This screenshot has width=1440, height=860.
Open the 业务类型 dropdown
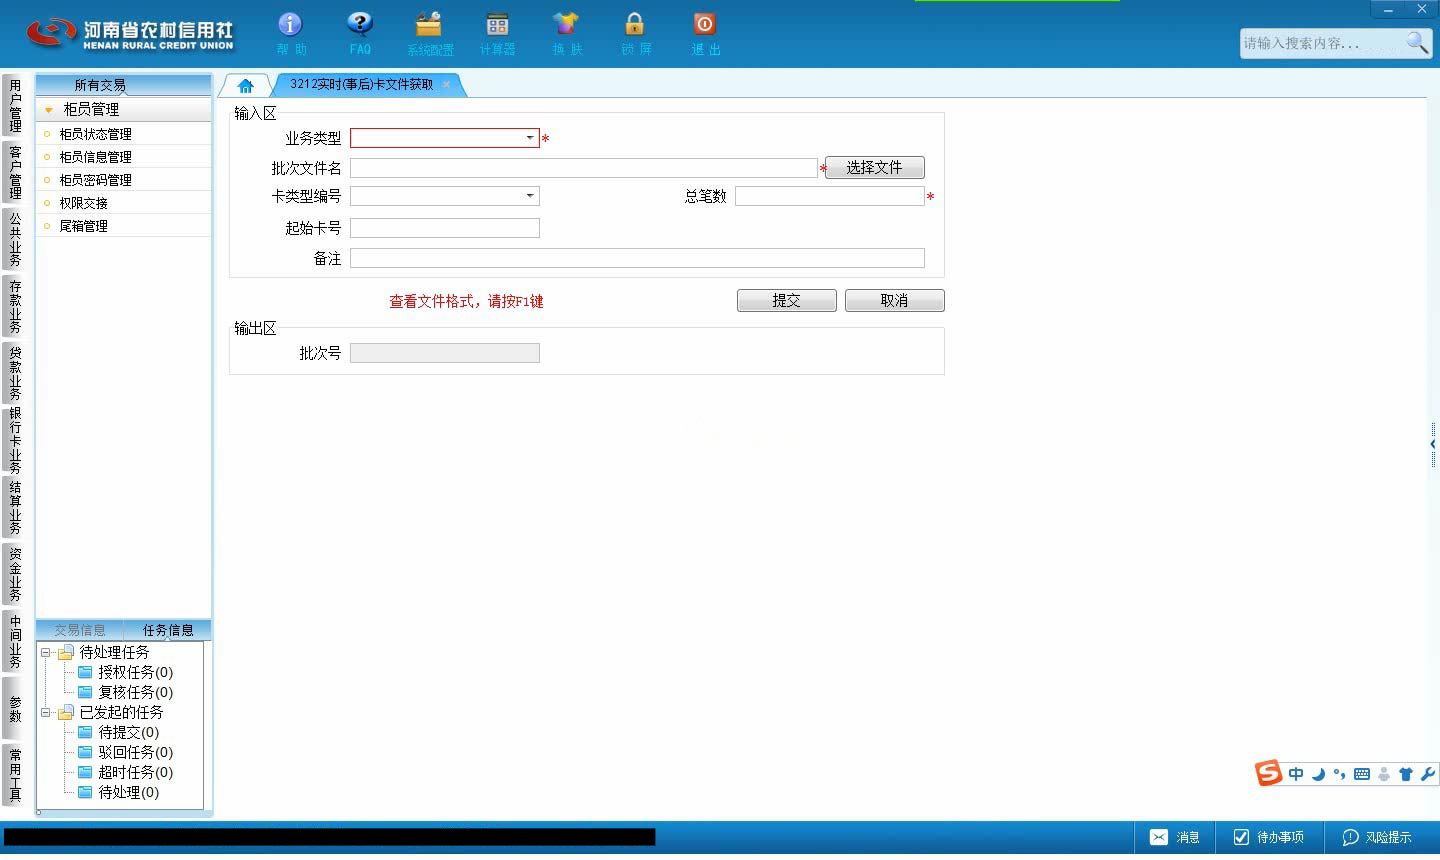click(530, 138)
